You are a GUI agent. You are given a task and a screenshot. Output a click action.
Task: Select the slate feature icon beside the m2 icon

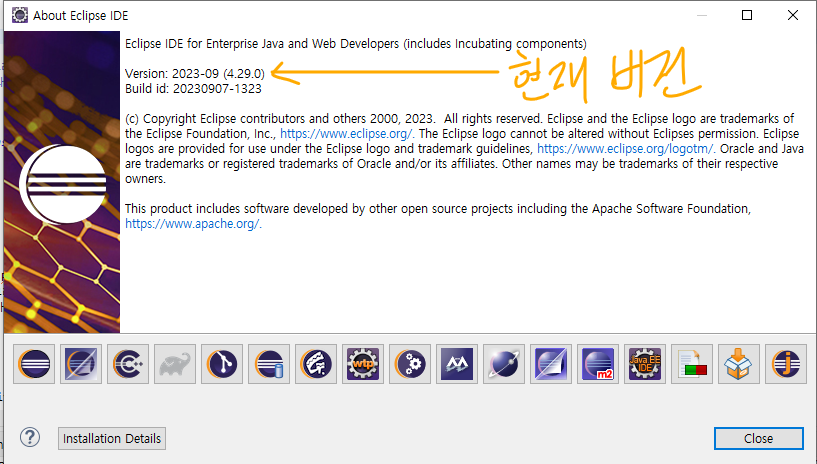click(x=551, y=364)
